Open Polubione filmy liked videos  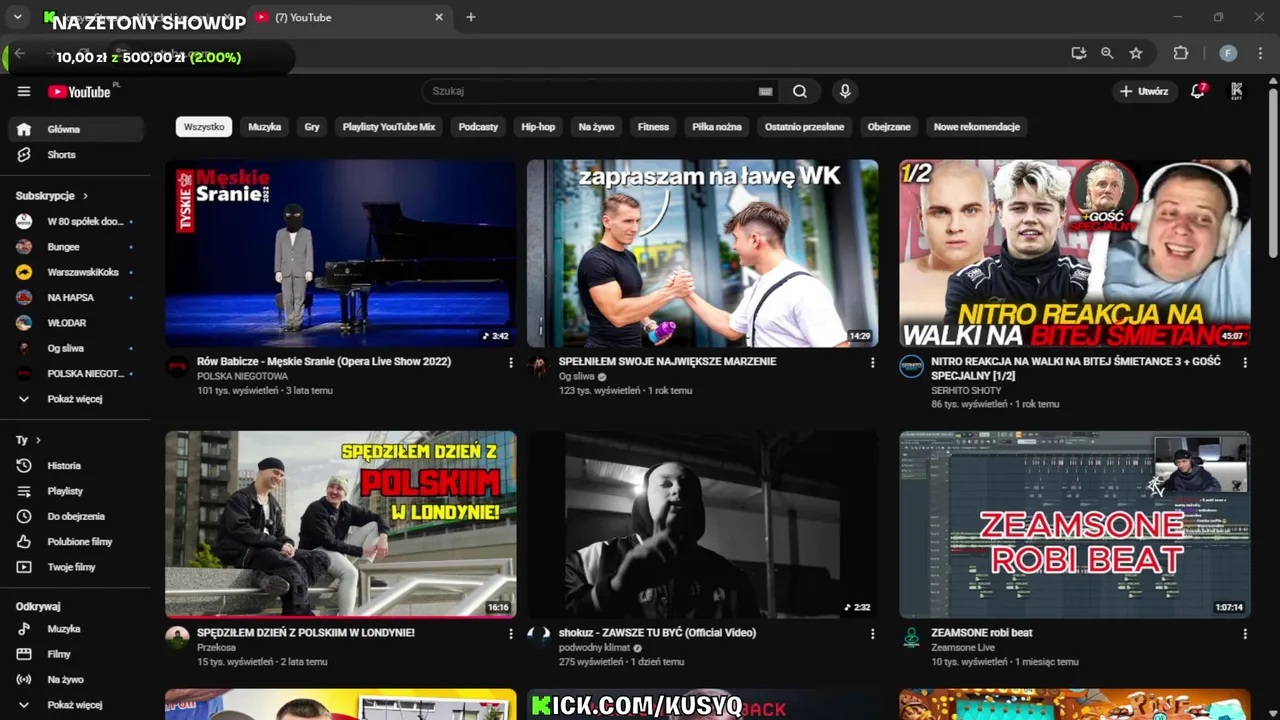click(78, 542)
